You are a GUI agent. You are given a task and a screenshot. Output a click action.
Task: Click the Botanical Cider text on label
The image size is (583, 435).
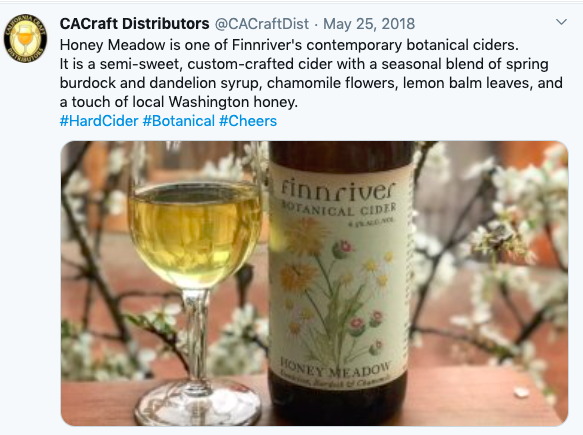(339, 209)
